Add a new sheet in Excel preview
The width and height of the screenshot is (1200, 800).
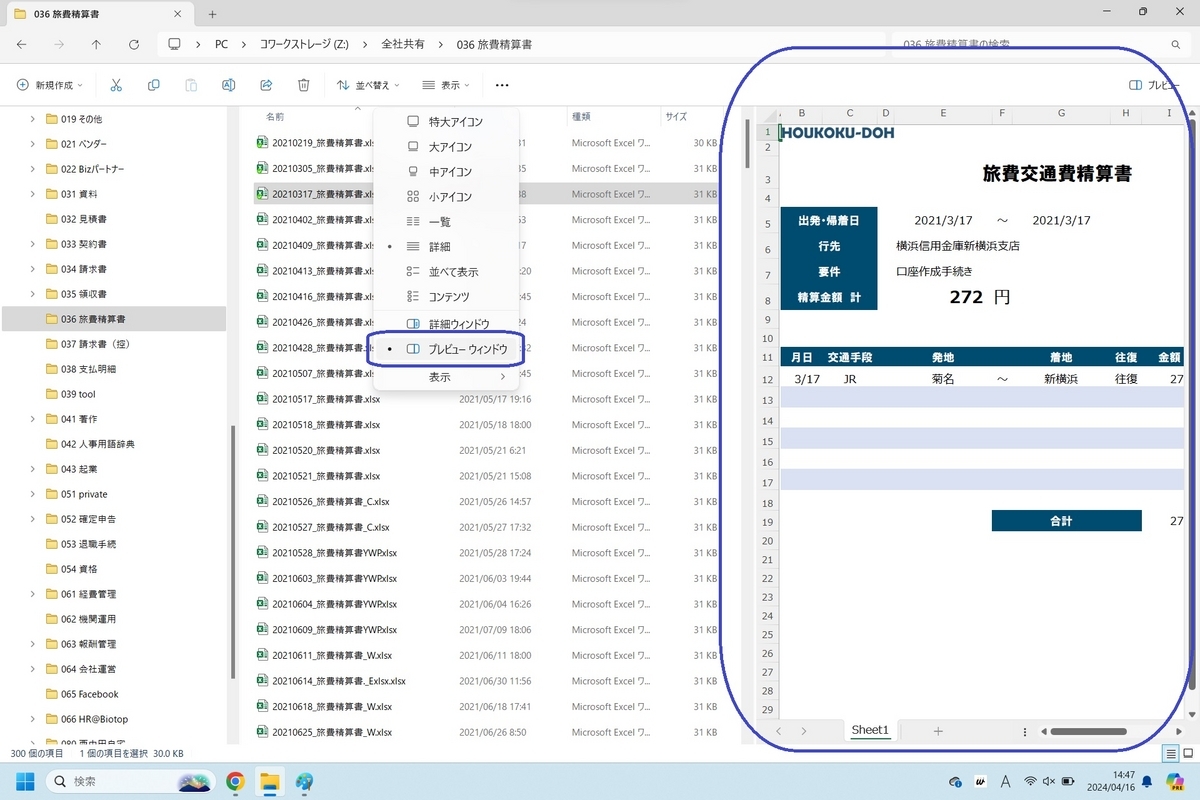click(x=938, y=731)
